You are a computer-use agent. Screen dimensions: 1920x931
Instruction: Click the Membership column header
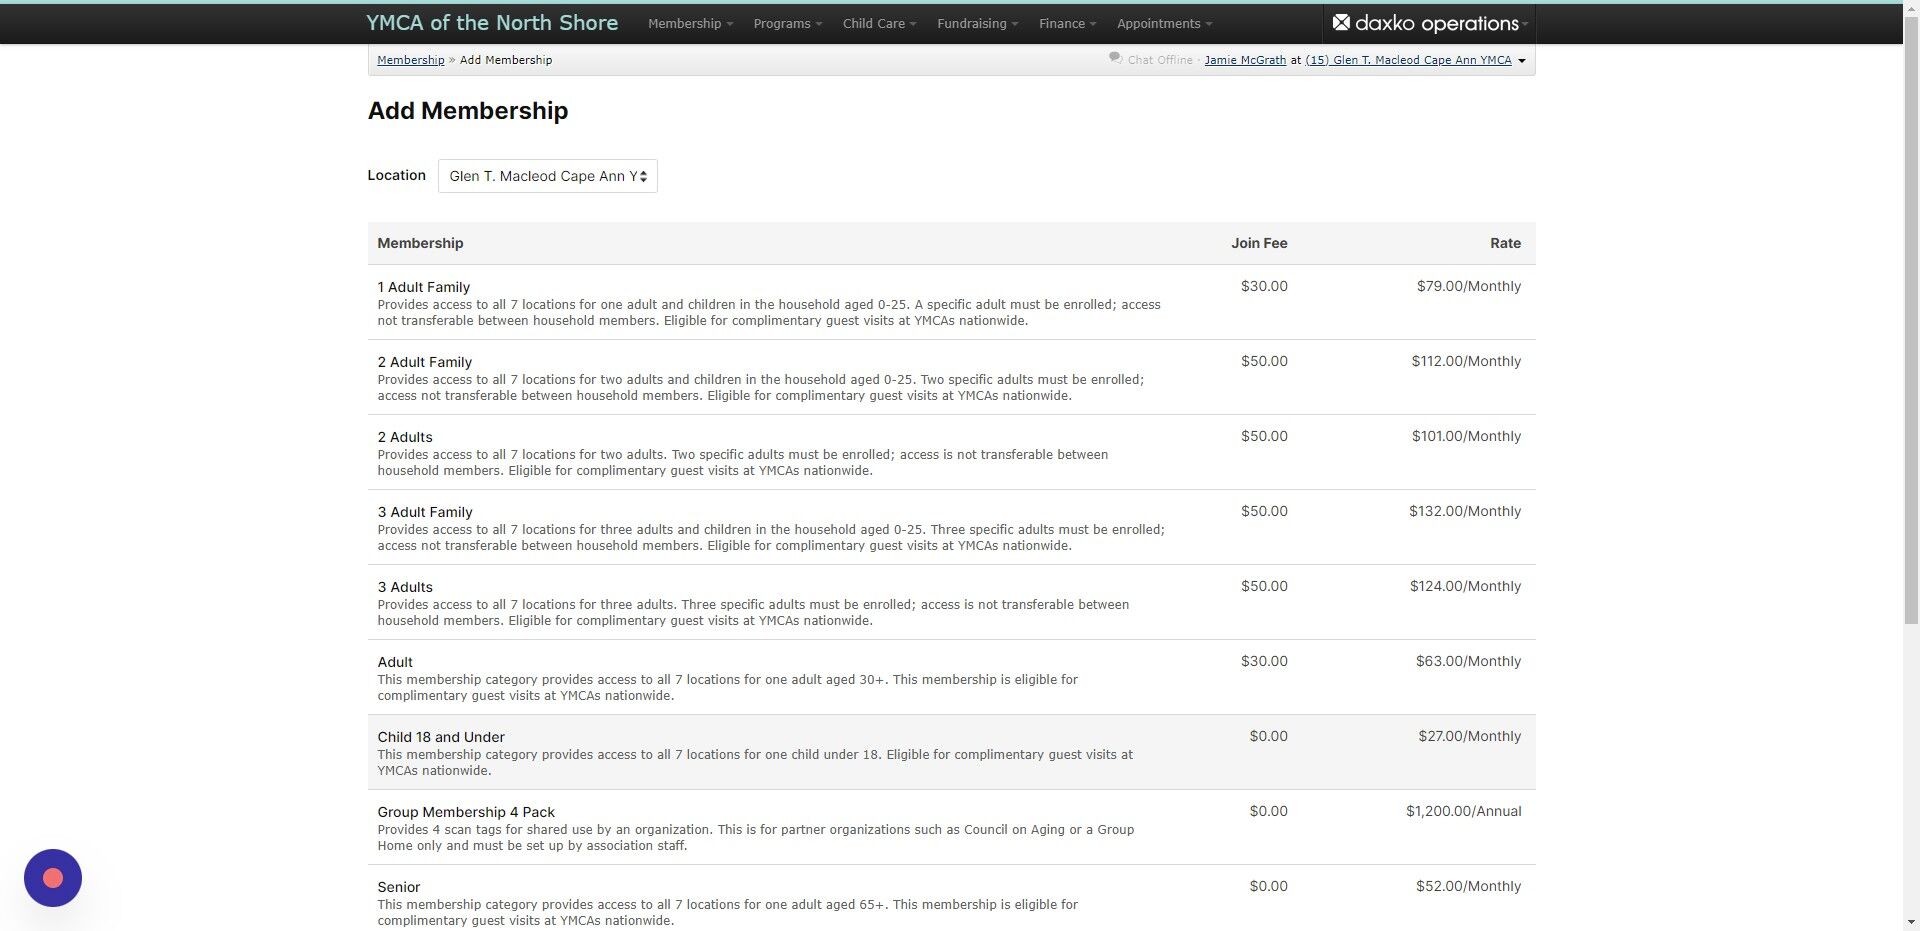[x=420, y=243]
